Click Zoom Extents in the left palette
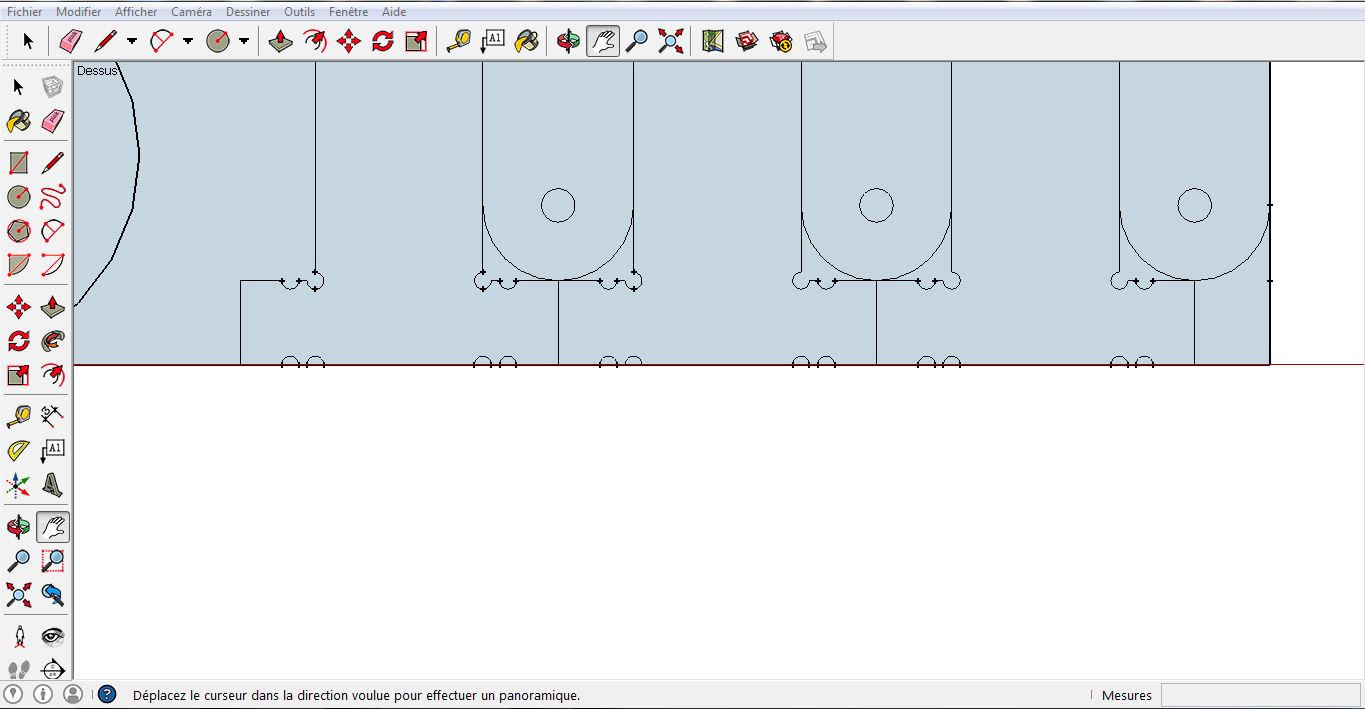This screenshot has width=1365, height=709. click(x=19, y=595)
